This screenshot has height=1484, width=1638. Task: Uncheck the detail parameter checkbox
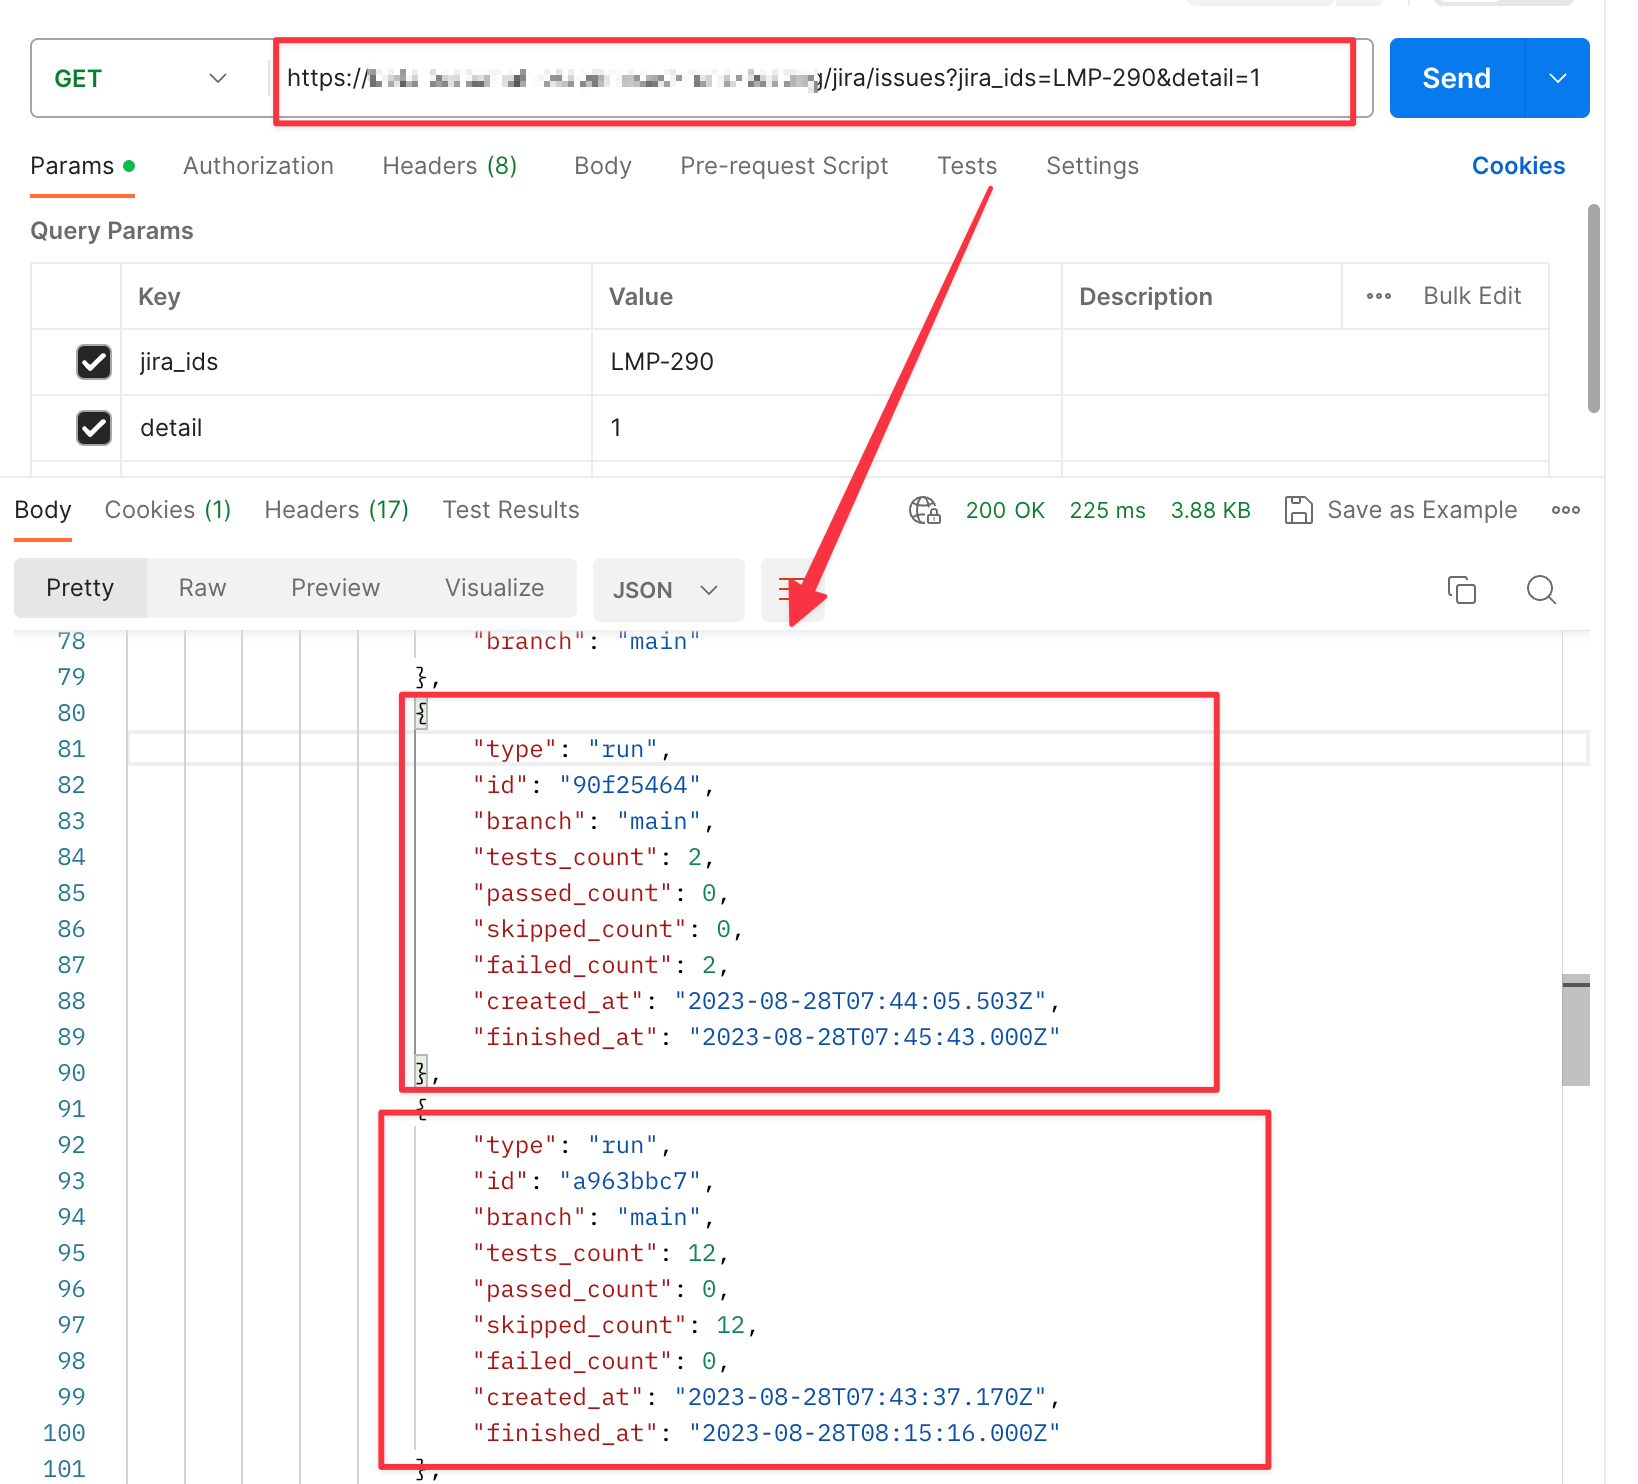(x=94, y=428)
